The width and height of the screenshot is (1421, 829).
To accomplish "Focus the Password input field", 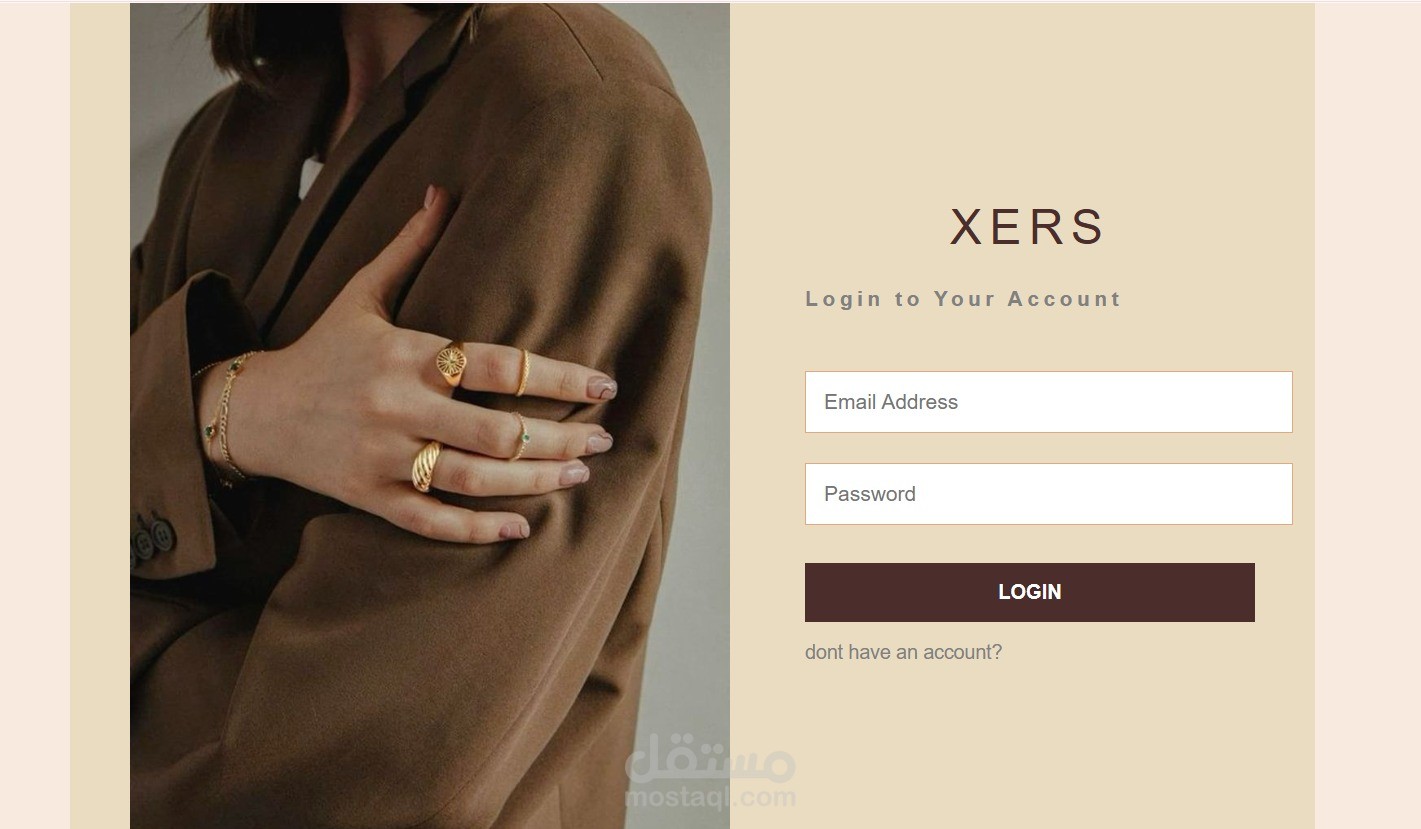I will pyautogui.click(x=1048, y=494).
